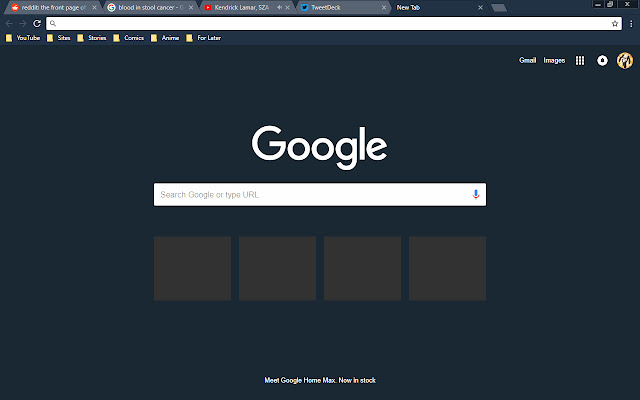Click the reddit tab favicon
640x400 pixels.
[x=15, y=7]
